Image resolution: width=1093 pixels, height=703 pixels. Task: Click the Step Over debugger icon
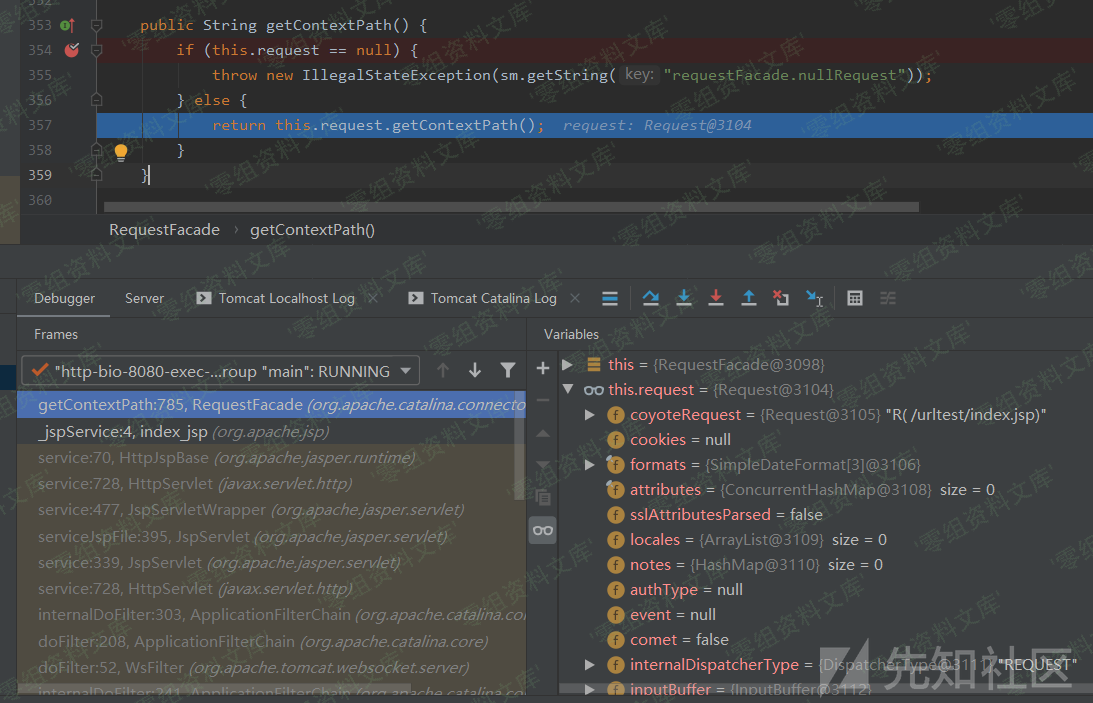(x=651, y=298)
